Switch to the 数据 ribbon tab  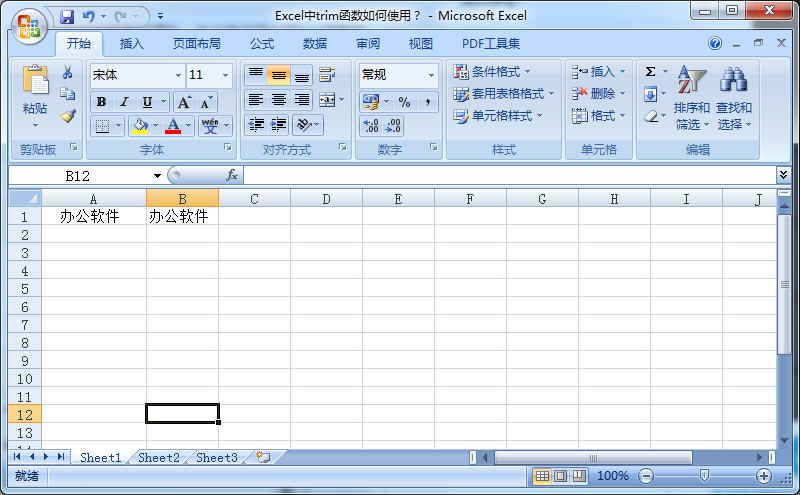[x=315, y=44]
